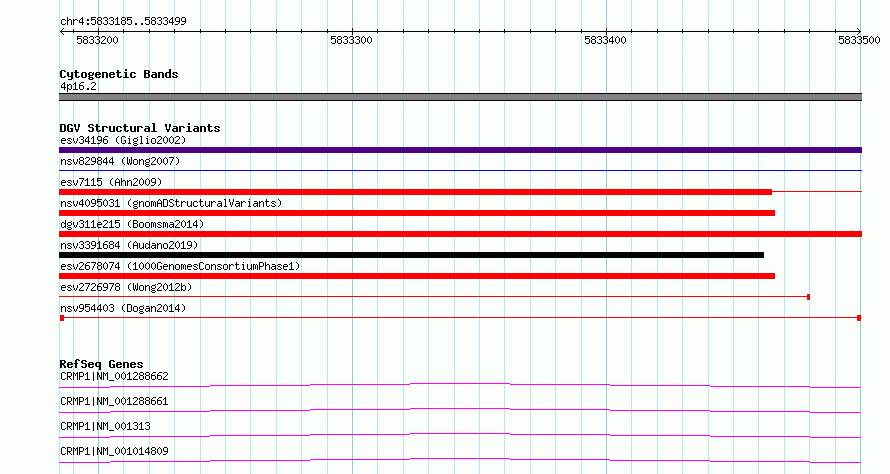890x474 pixels.
Task: Click the magenta line under CRMP1|NM_001313
Action: coord(460,435)
